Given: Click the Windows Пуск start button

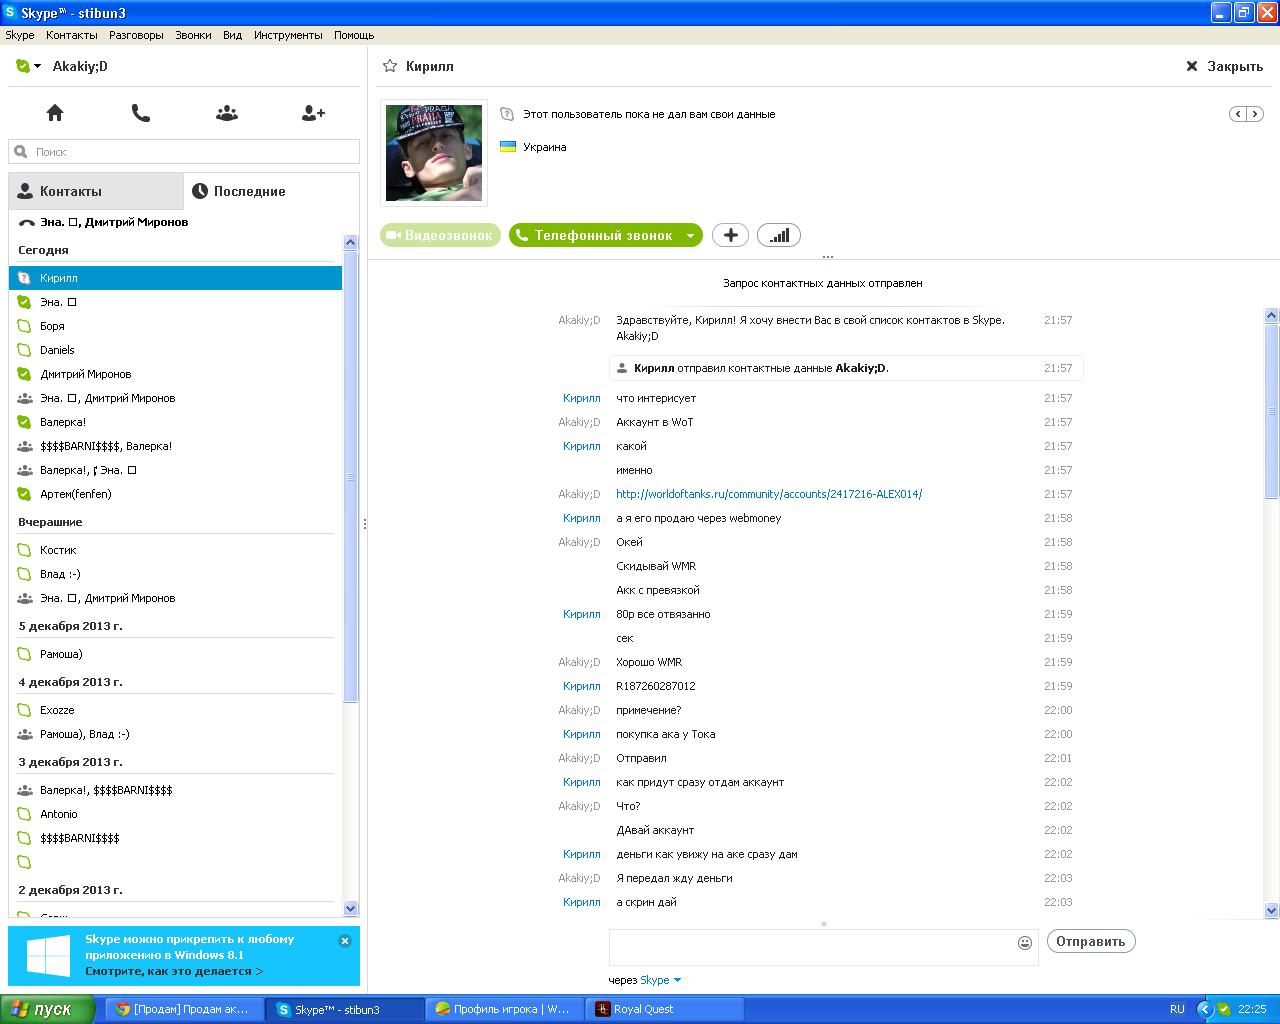Looking at the screenshot, I should point(47,1009).
